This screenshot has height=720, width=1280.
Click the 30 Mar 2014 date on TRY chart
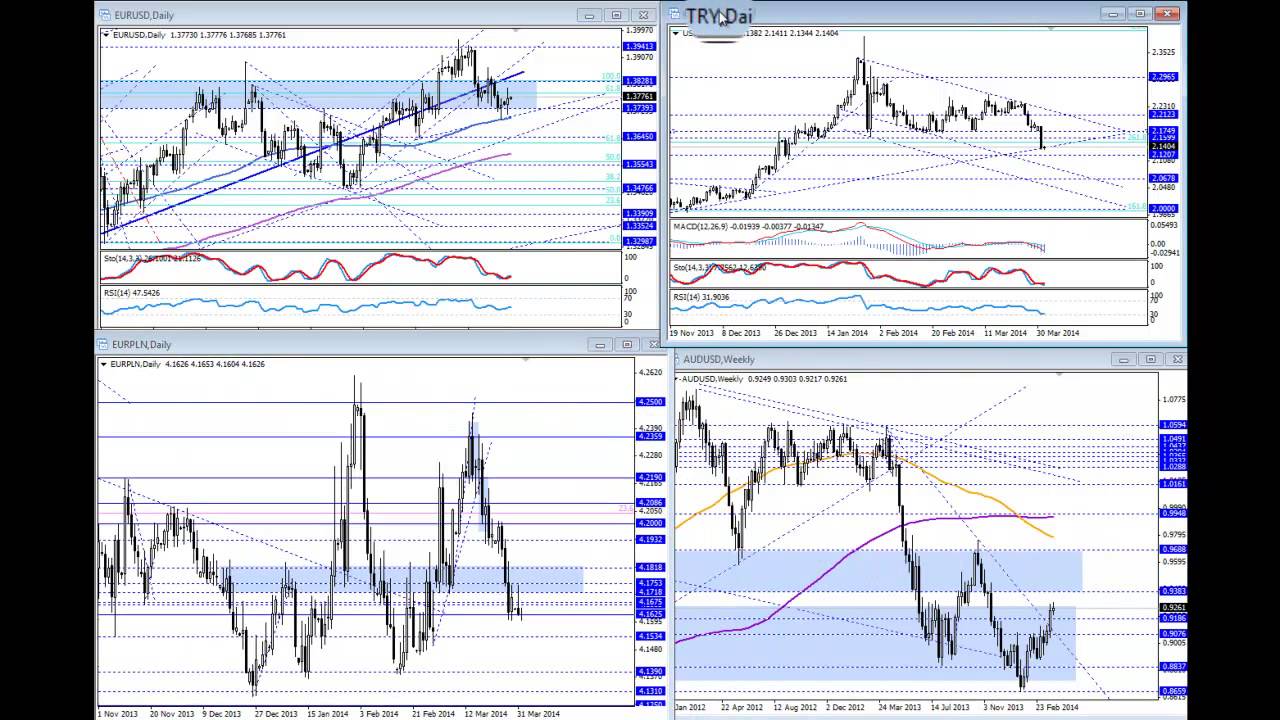click(x=1058, y=333)
